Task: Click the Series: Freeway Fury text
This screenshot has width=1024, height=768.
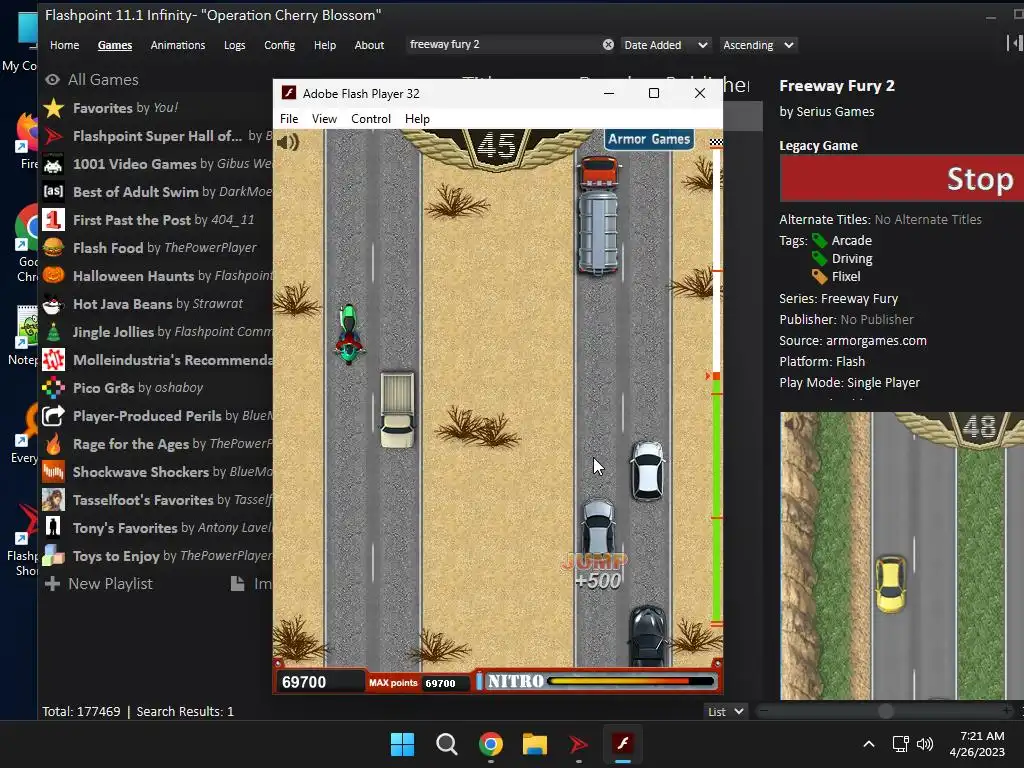Action: (839, 299)
